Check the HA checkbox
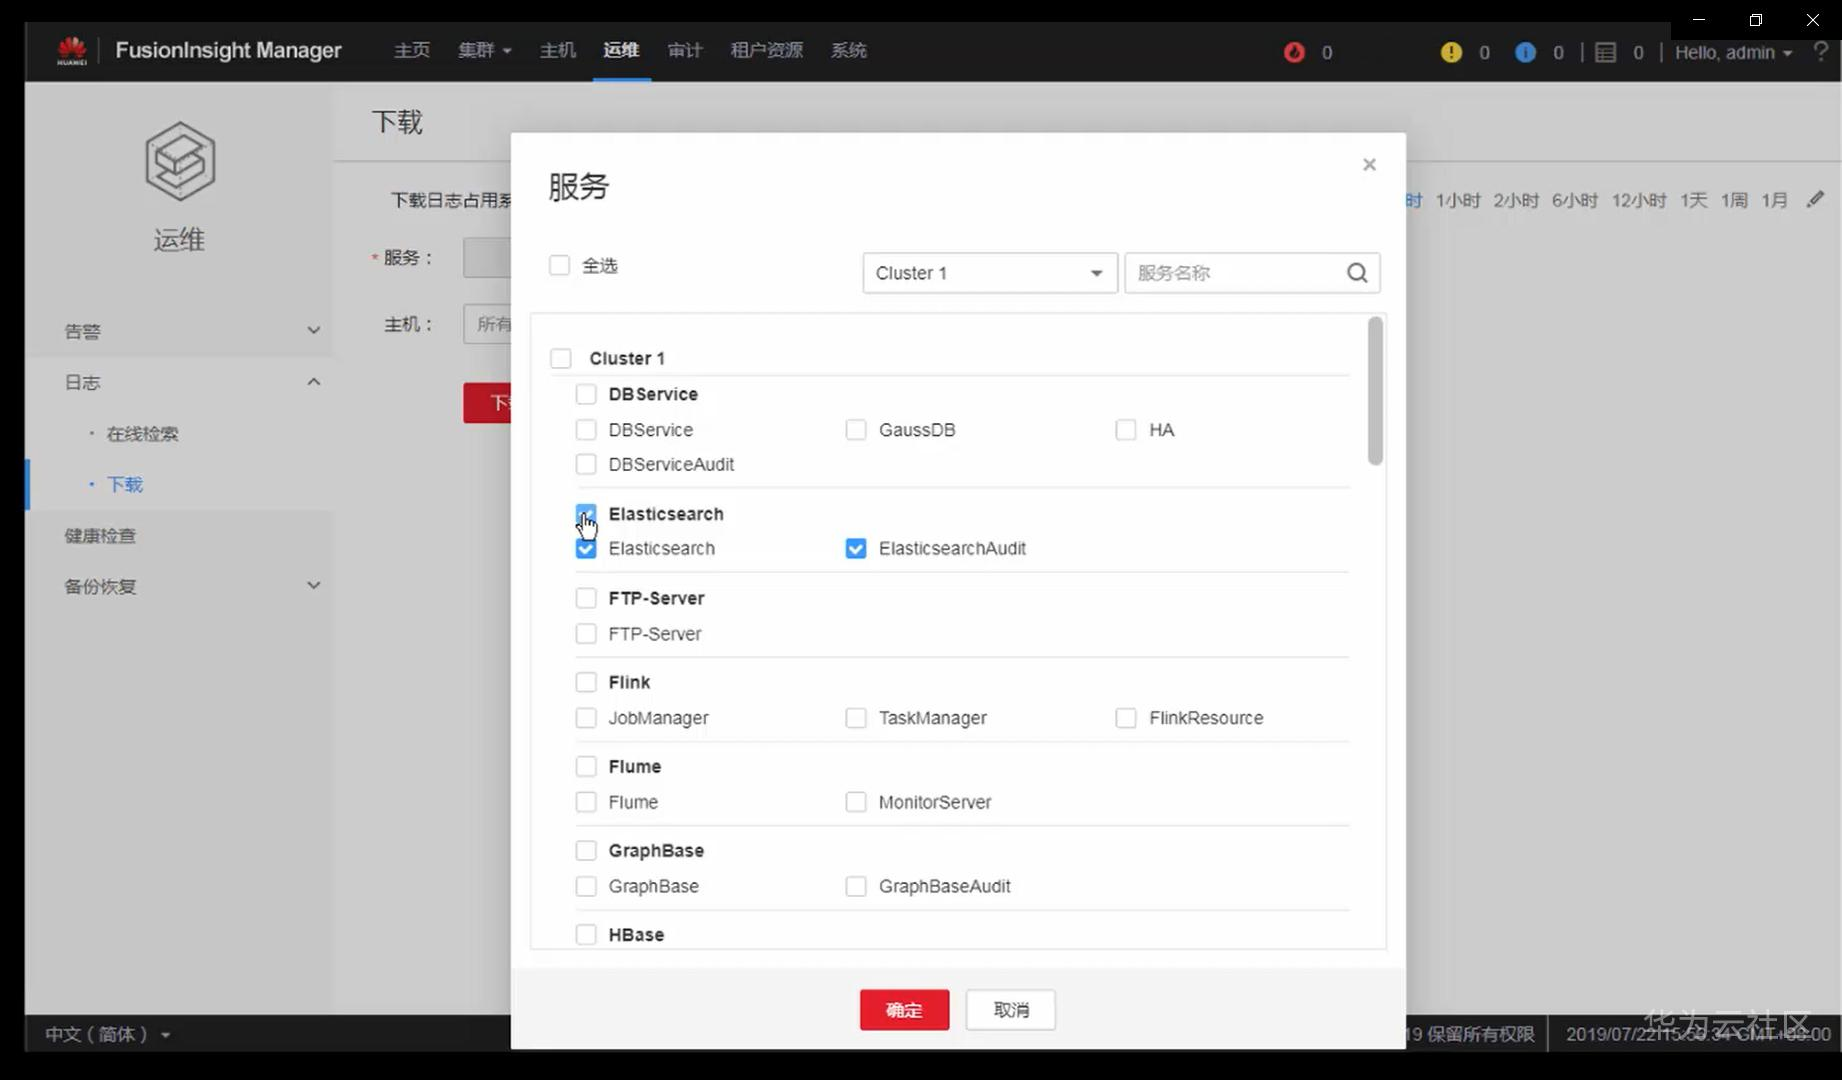1842x1080 pixels. point(1126,430)
